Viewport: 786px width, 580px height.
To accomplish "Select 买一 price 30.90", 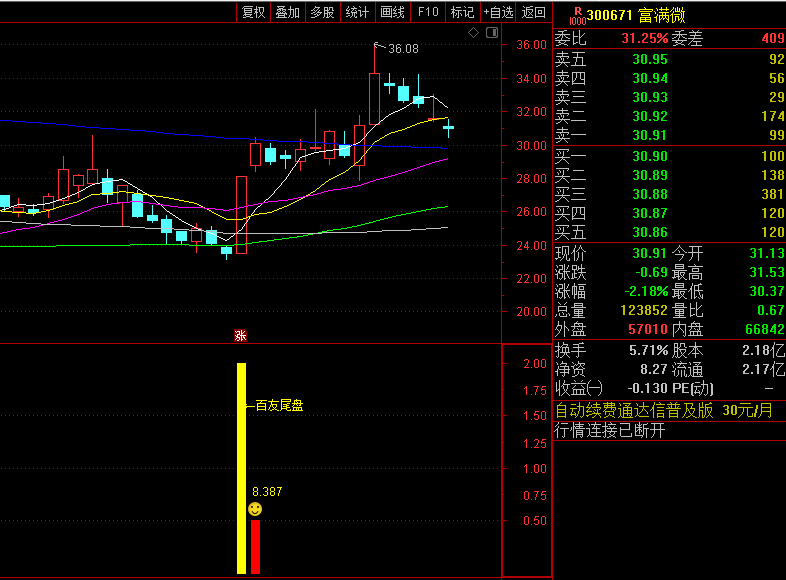I will click(x=650, y=156).
